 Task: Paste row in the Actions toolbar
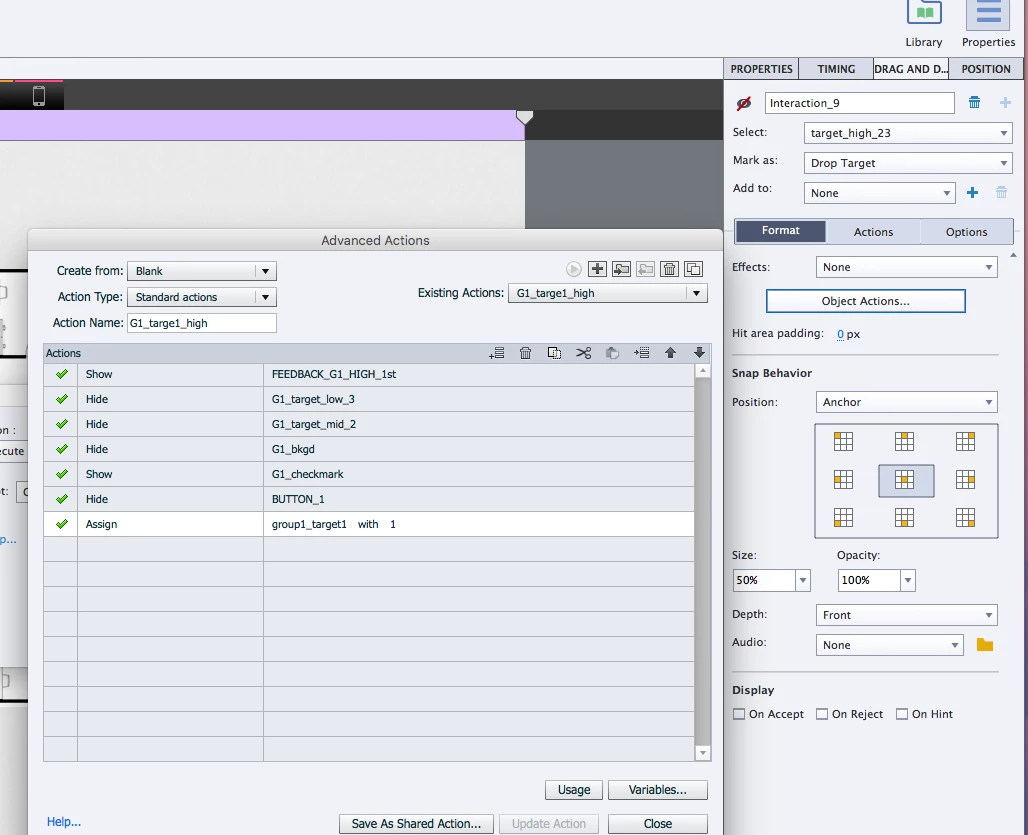click(x=612, y=353)
